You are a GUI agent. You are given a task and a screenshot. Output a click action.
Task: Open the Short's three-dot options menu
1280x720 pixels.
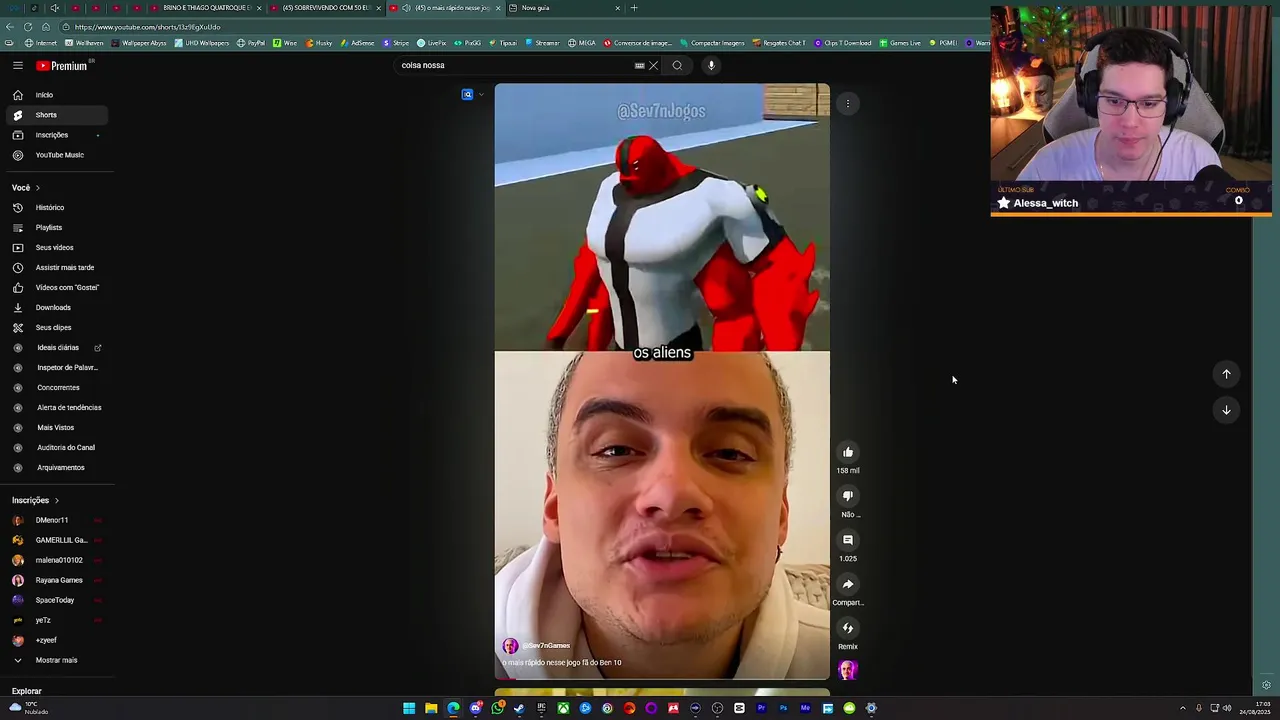848,103
